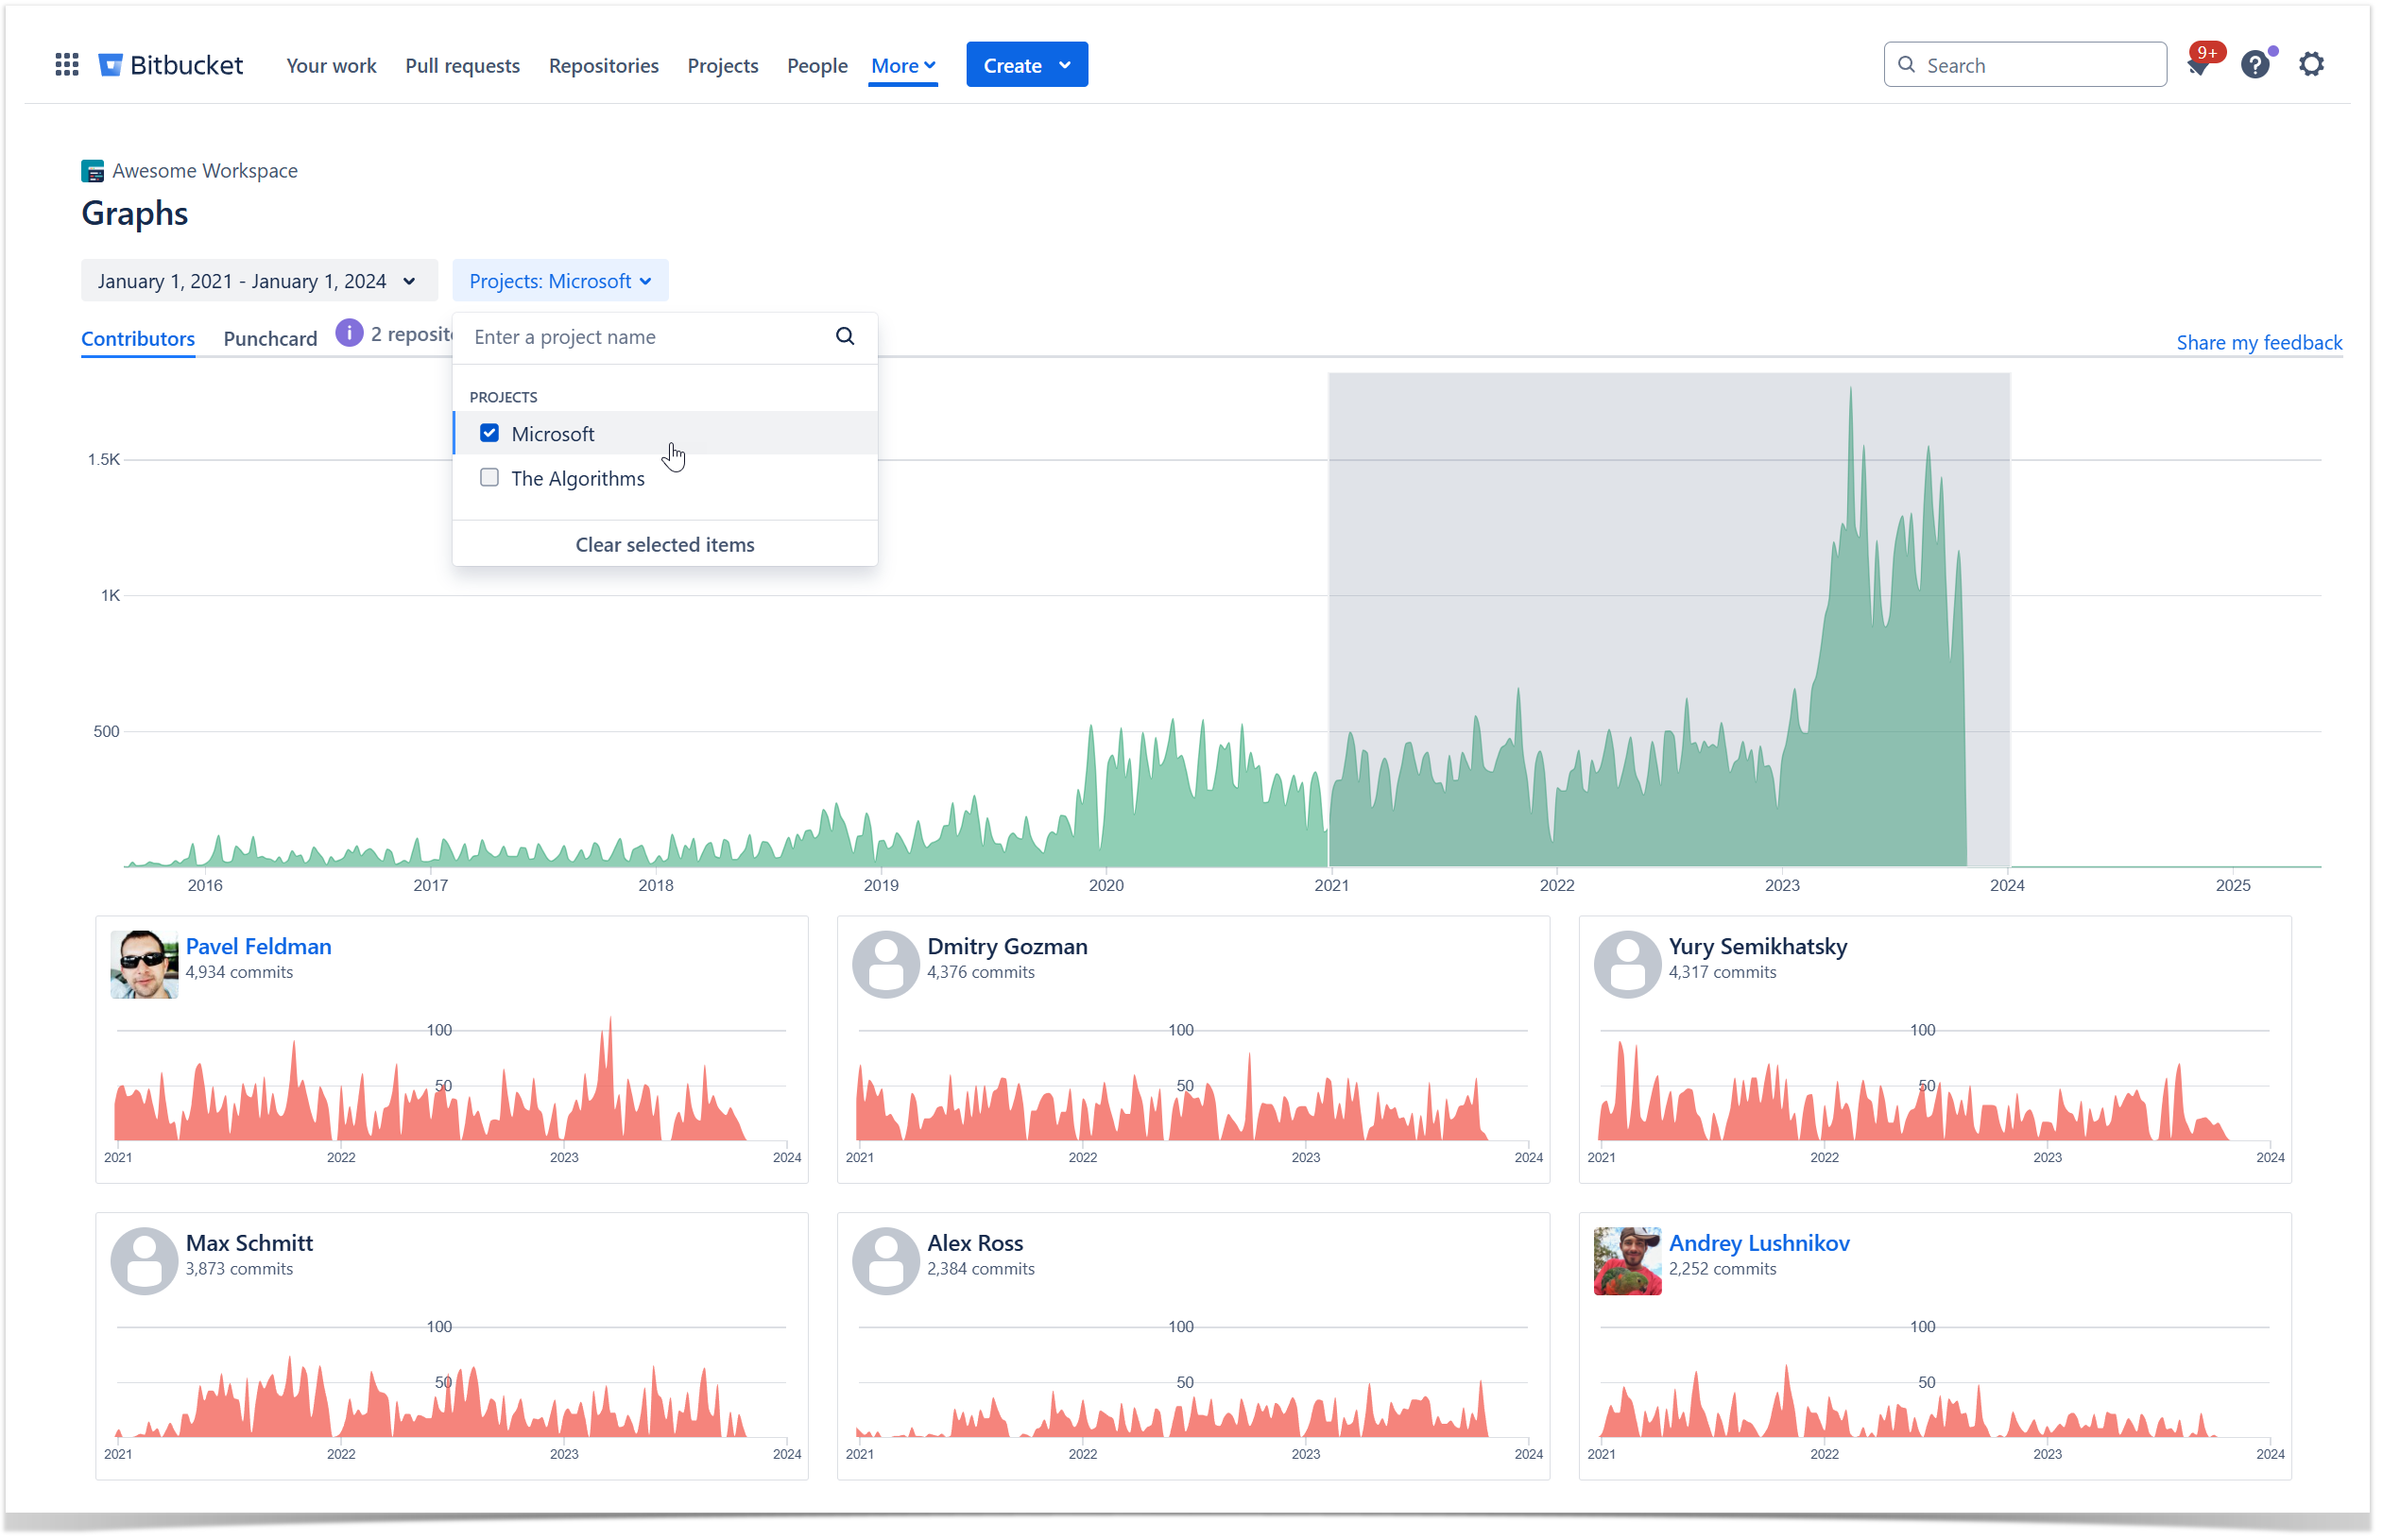The height and width of the screenshot is (1540, 2383).
Task: Expand the More menu in navigation
Action: (902, 65)
